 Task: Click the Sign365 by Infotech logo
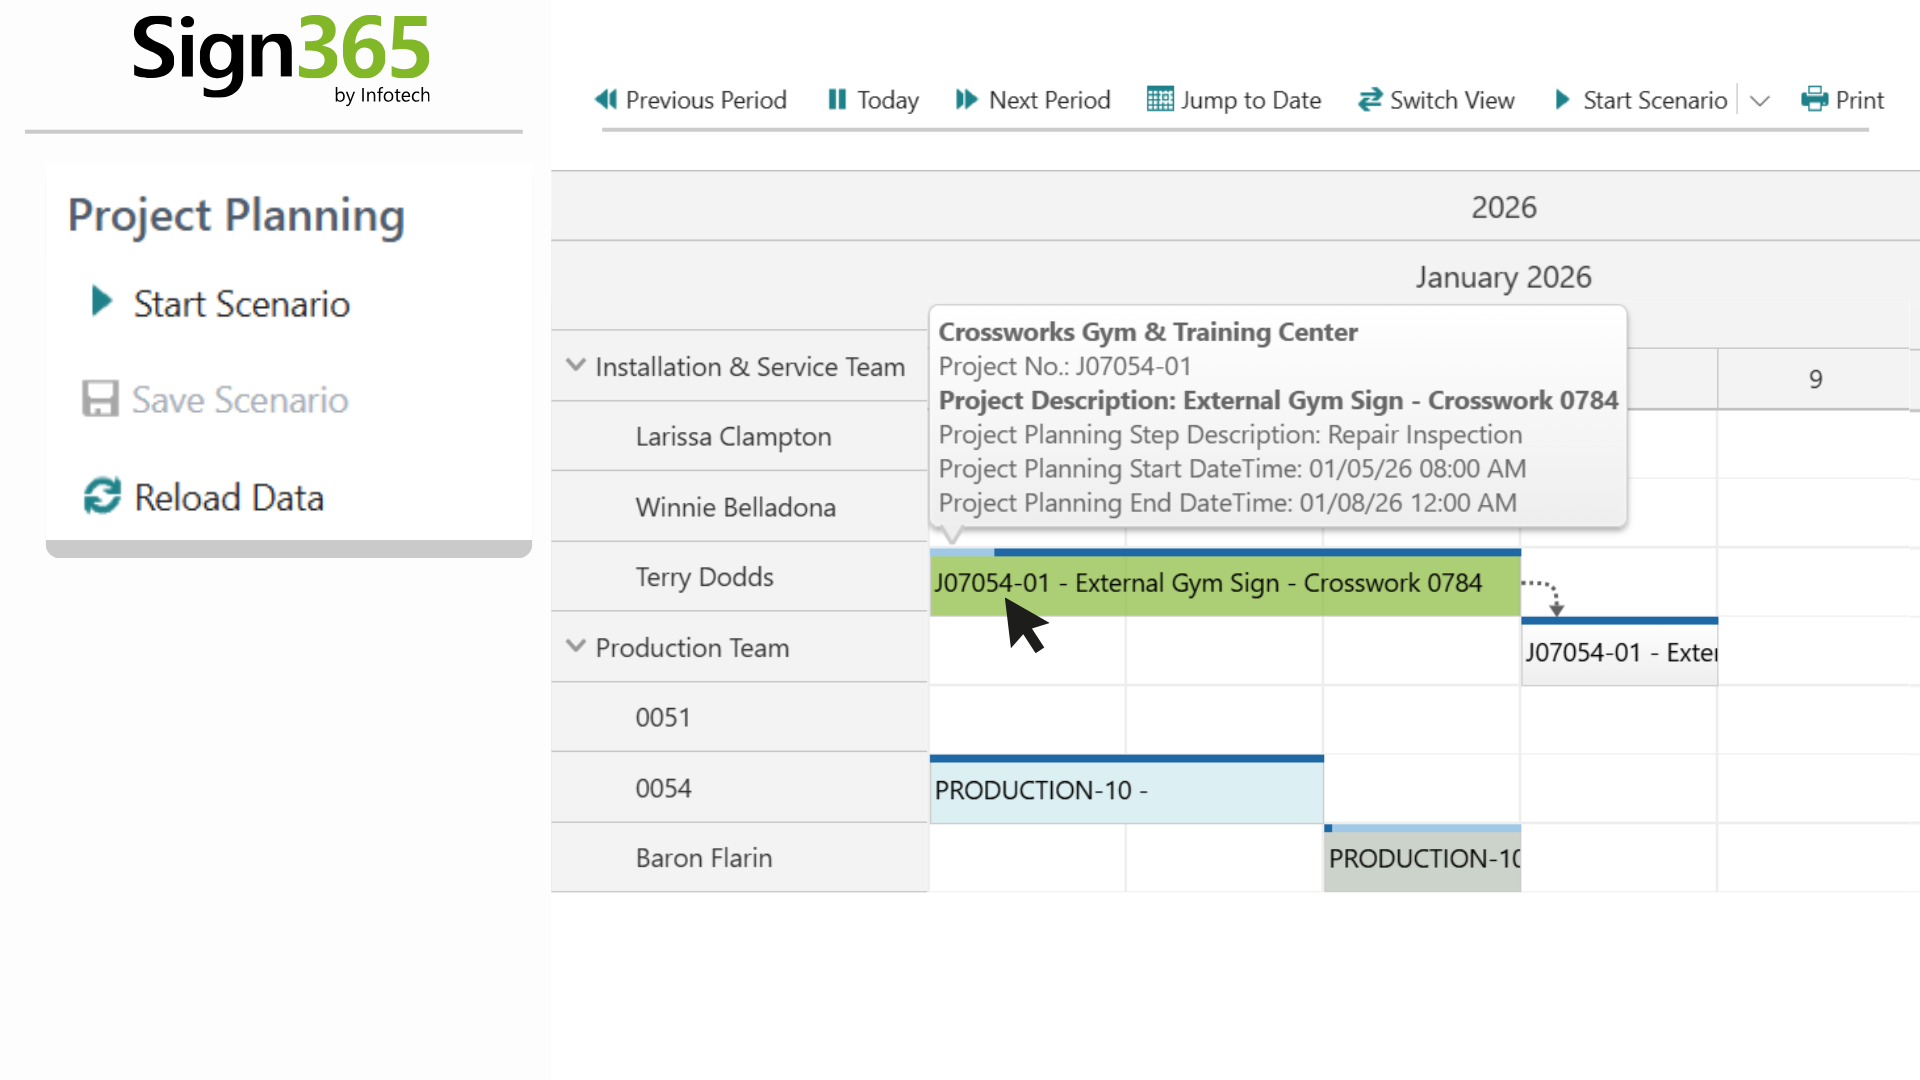coord(281,58)
